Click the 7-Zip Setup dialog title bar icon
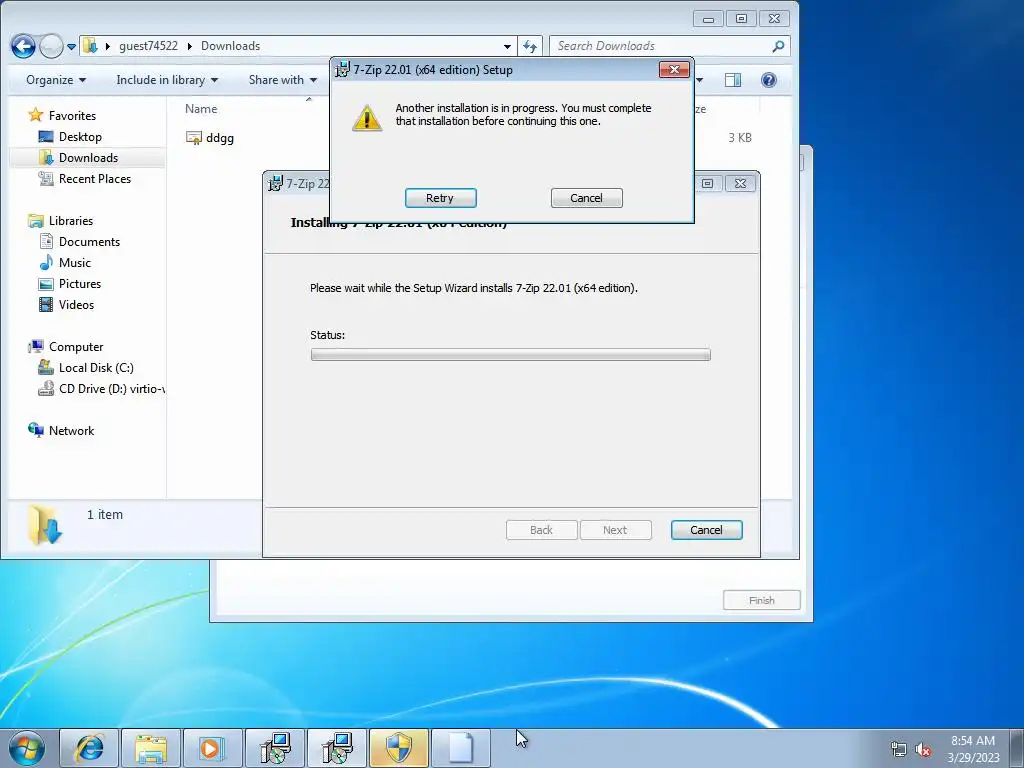This screenshot has height=768, width=1024. pyautogui.click(x=342, y=69)
